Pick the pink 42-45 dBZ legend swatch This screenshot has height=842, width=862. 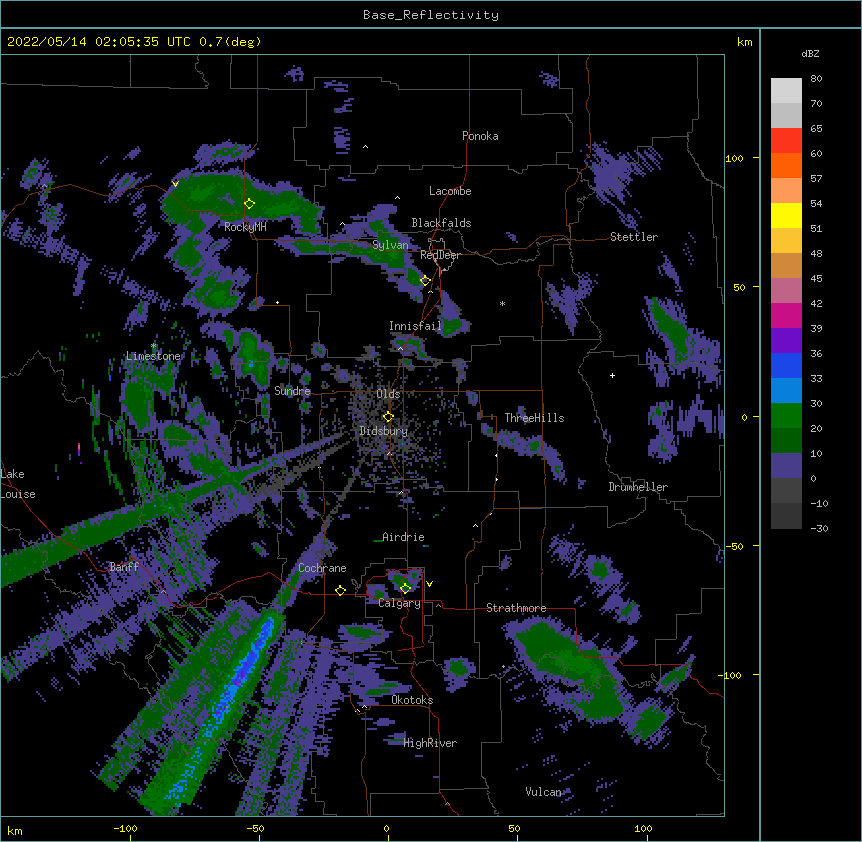click(x=786, y=291)
